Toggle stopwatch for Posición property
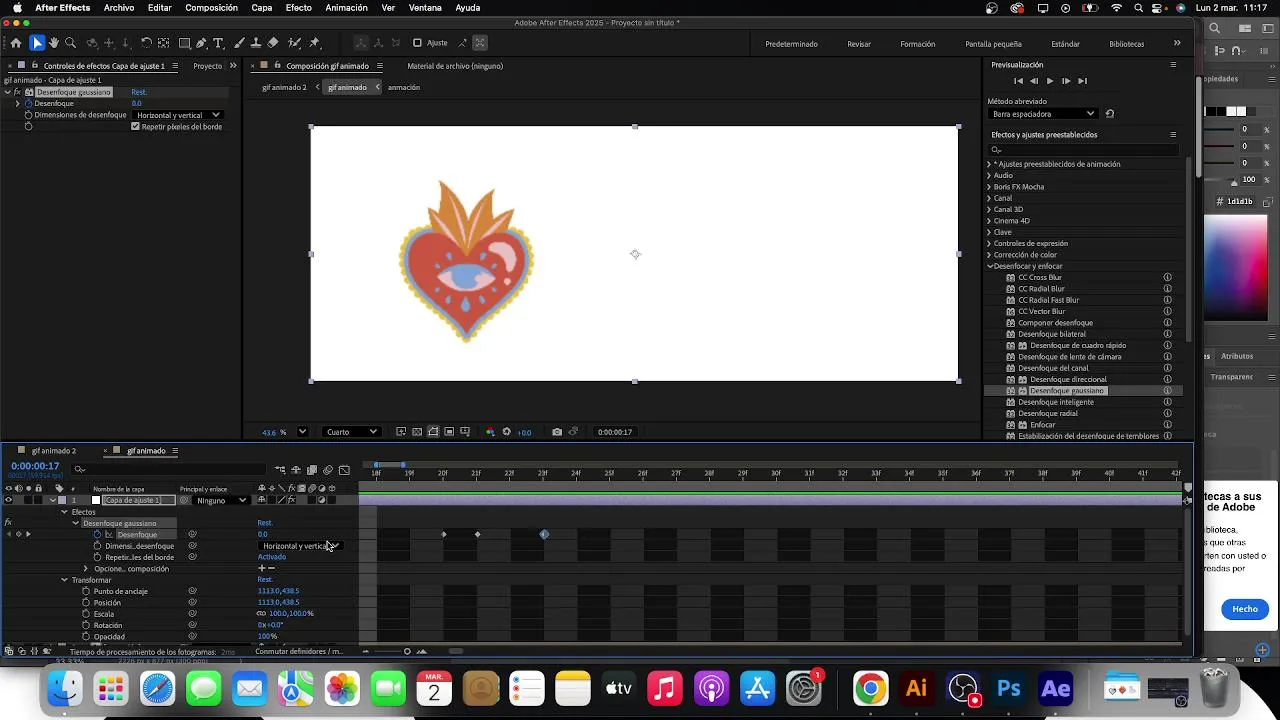 [86, 603]
